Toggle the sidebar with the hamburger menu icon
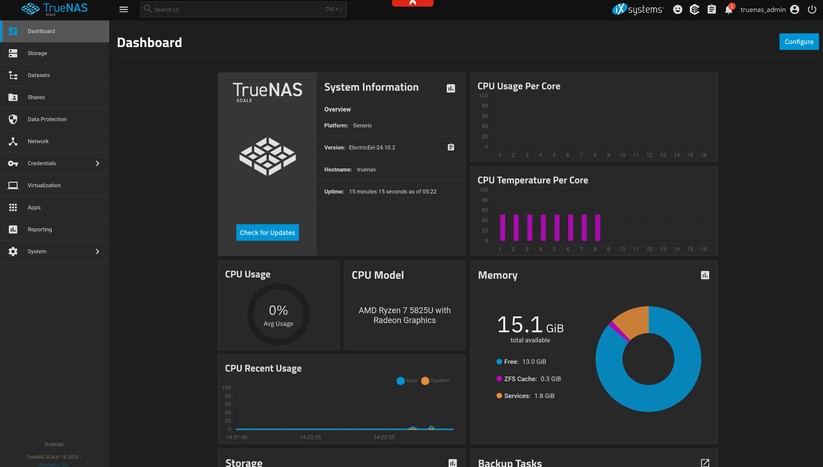The height and width of the screenshot is (467, 823). point(123,9)
